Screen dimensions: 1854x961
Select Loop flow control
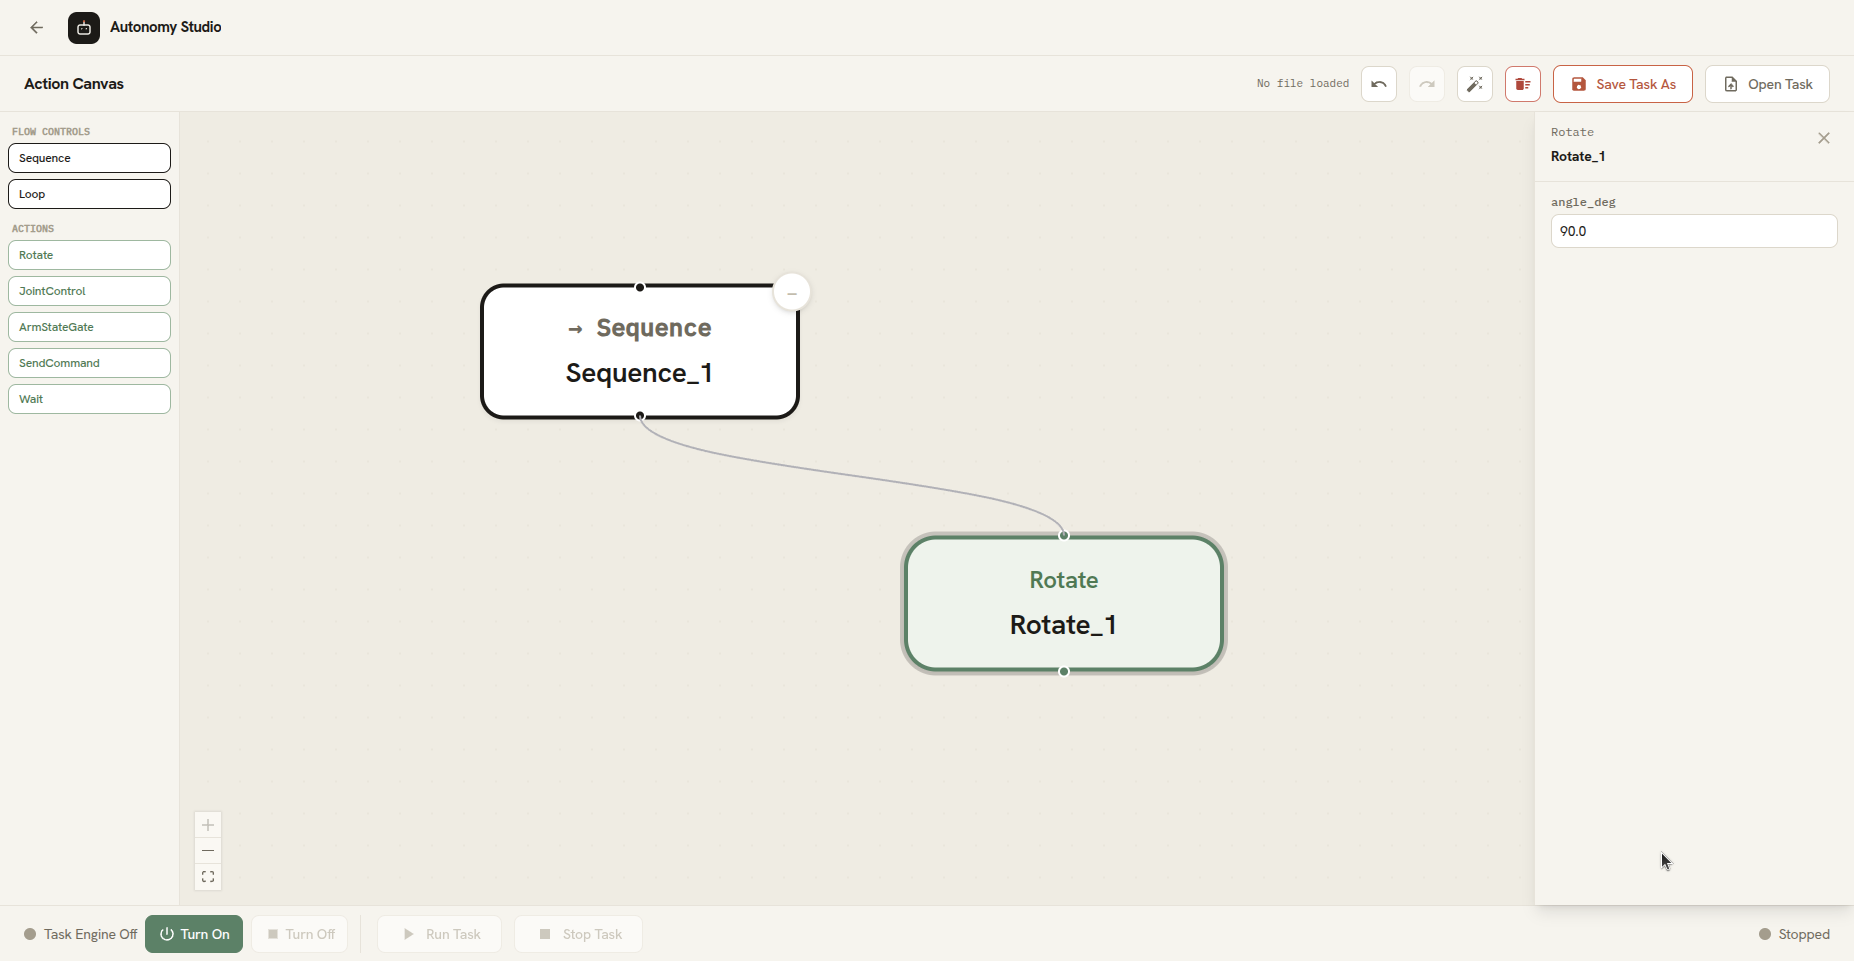click(89, 194)
